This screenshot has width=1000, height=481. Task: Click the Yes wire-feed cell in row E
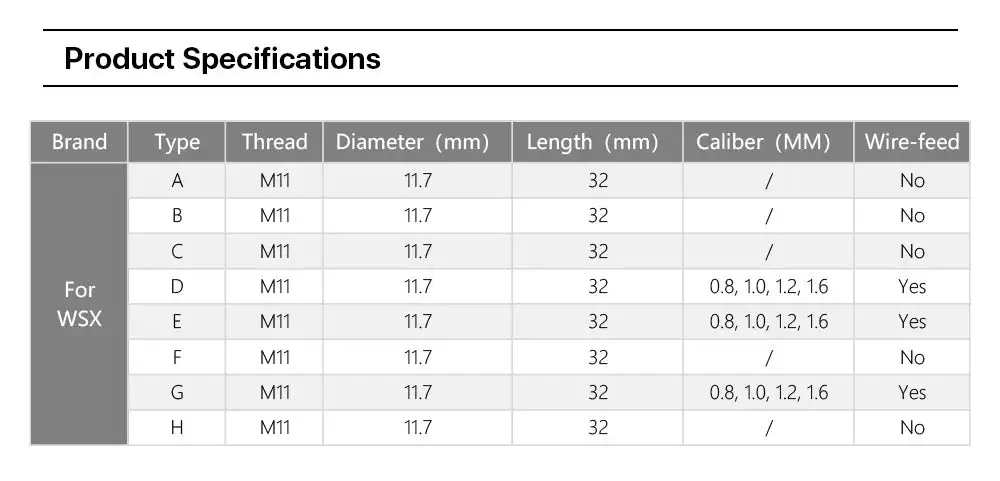point(912,322)
